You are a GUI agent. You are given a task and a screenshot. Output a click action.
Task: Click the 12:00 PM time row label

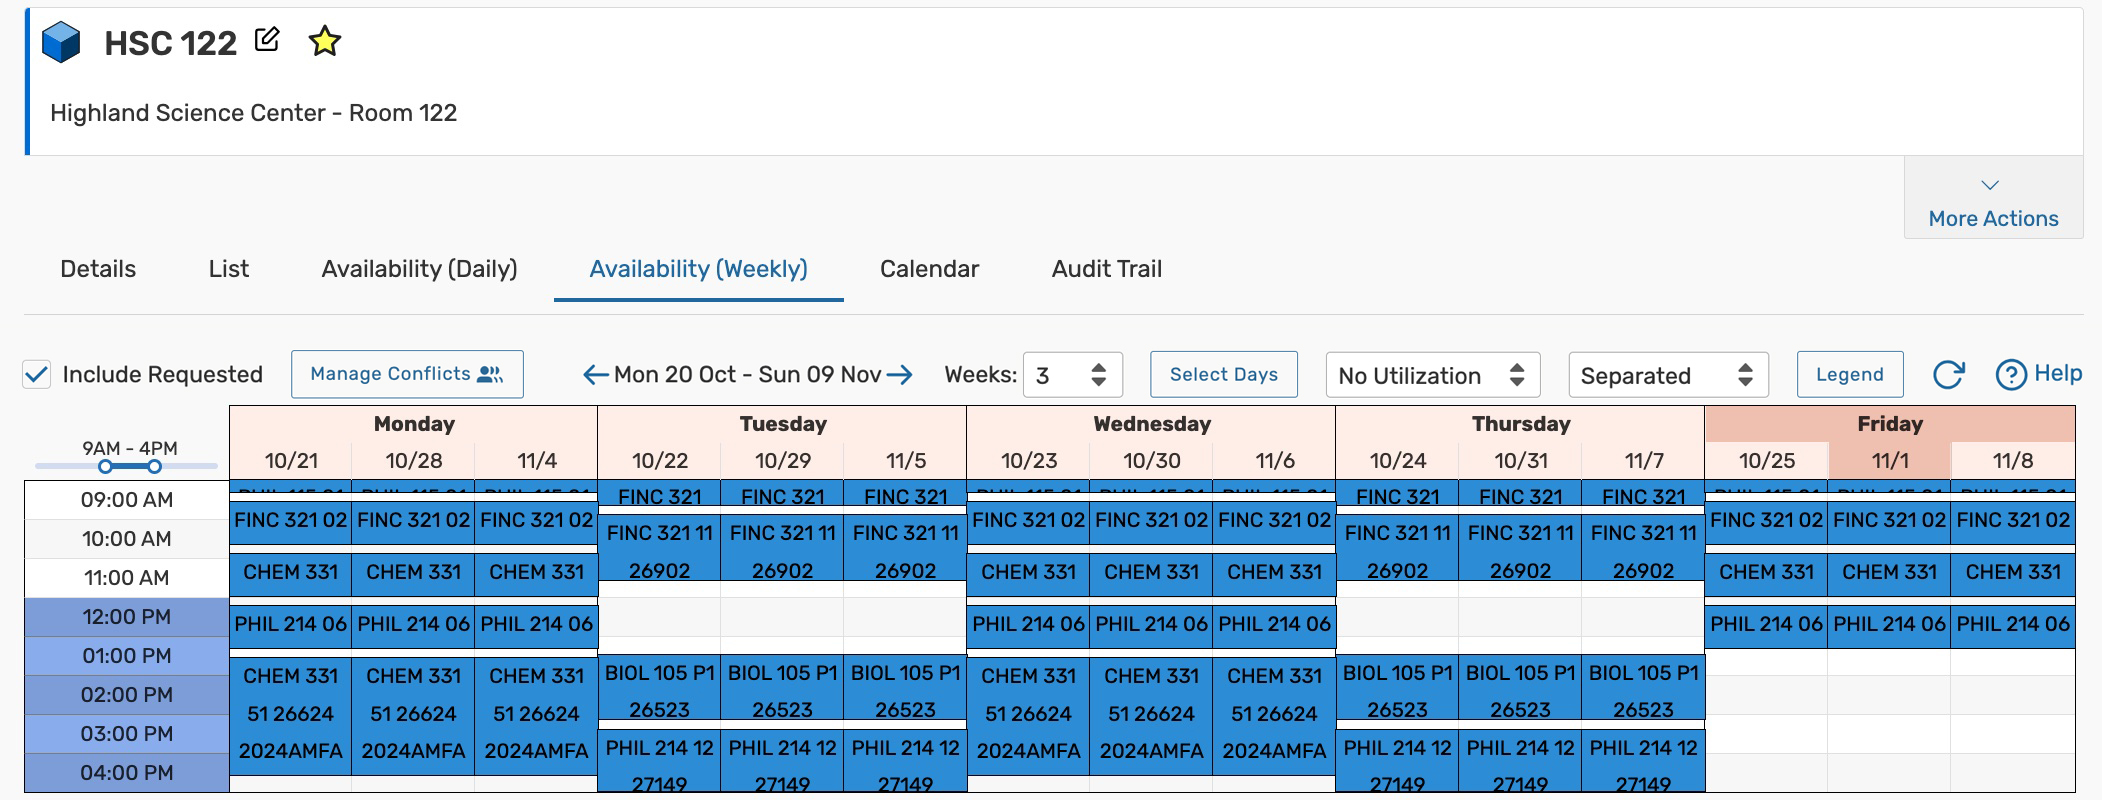tap(127, 617)
